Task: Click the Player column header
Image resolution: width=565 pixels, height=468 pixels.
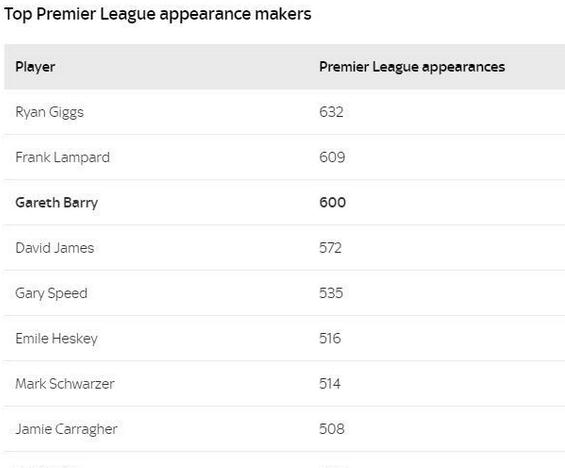Action: (x=35, y=67)
